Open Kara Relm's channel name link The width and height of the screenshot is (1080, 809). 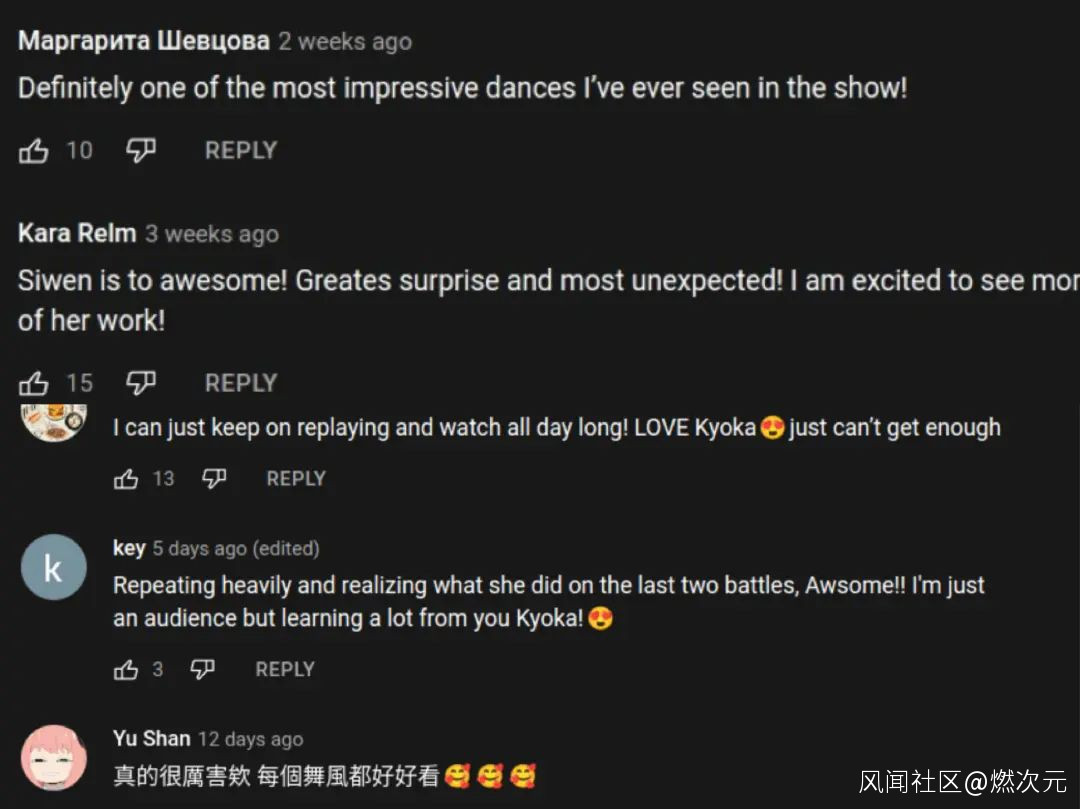tap(77, 233)
